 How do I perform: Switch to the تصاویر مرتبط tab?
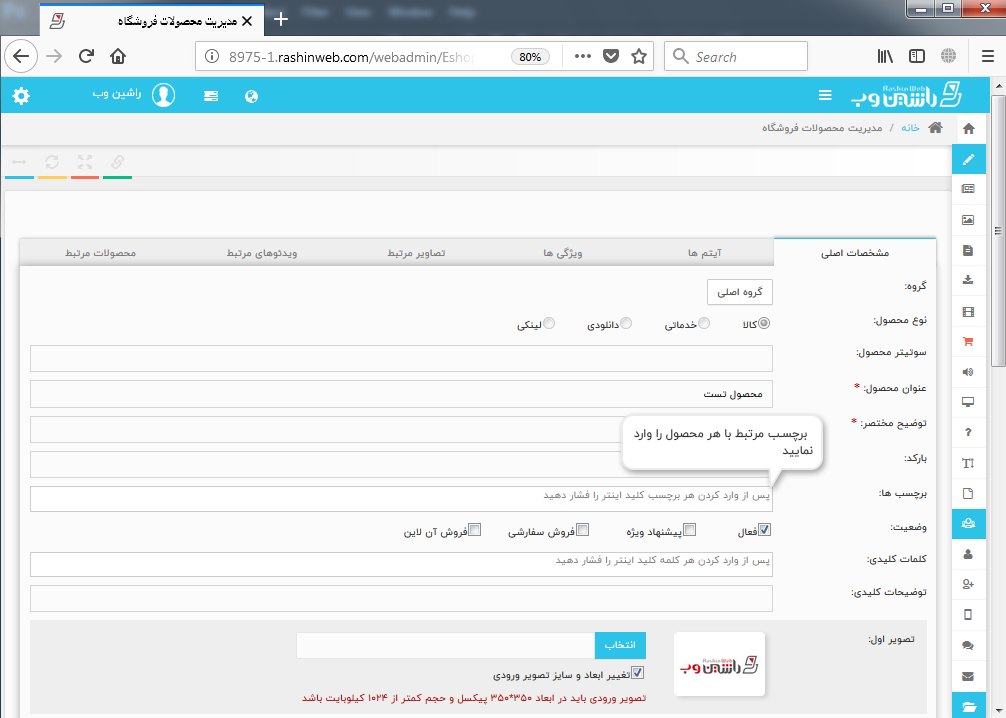(x=416, y=253)
